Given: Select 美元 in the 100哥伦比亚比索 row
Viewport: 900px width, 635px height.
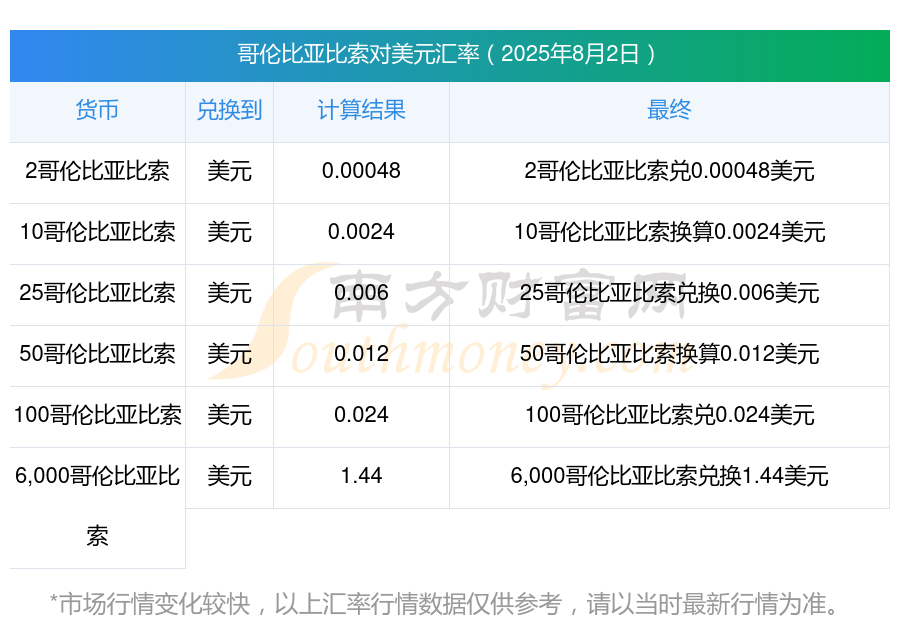Looking at the screenshot, I should pos(229,415).
